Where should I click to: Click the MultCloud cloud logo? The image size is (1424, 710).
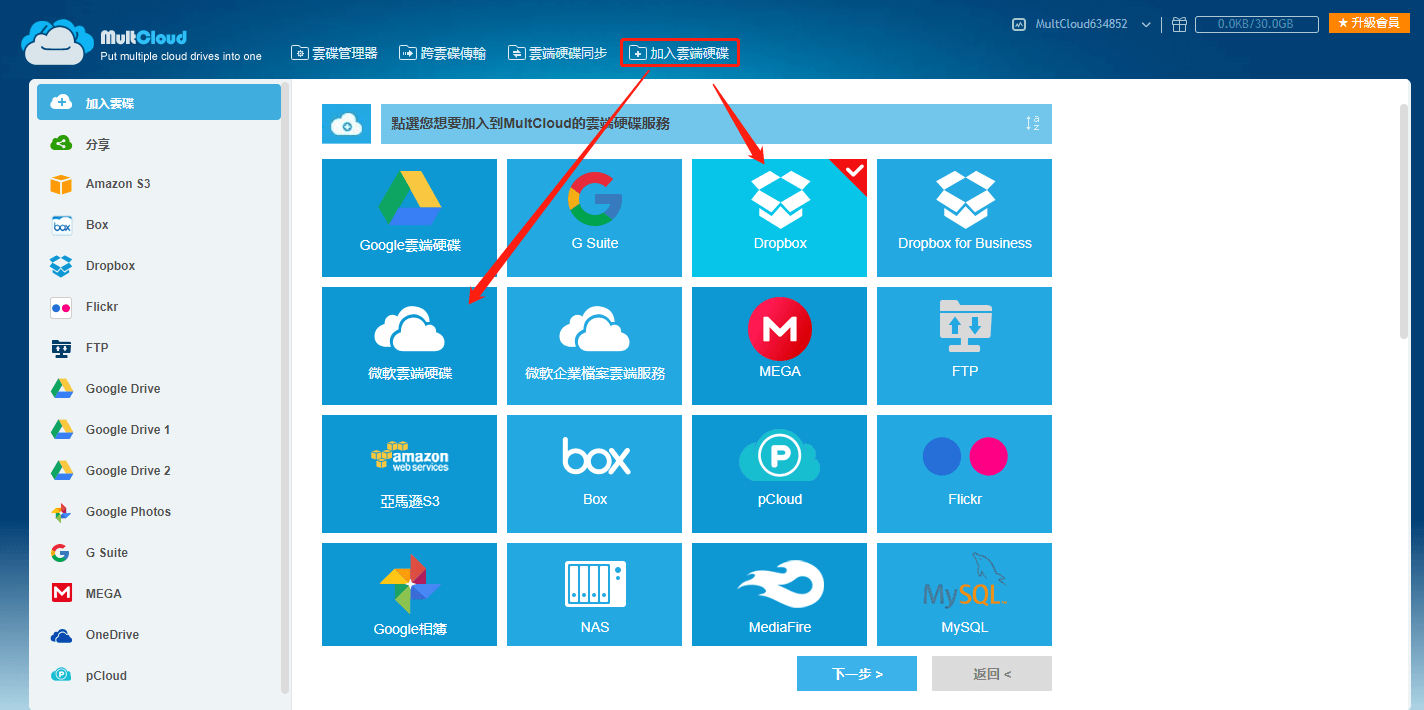tap(57, 43)
